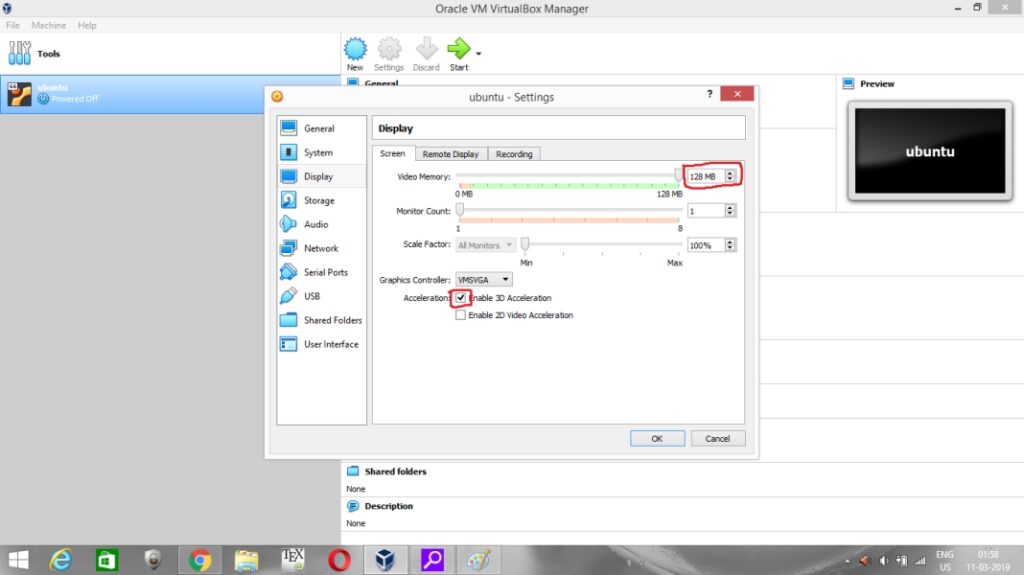The image size is (1024, 575).
Task: Open Google Chrome from taskbar
Action: [x=200, y=560]
